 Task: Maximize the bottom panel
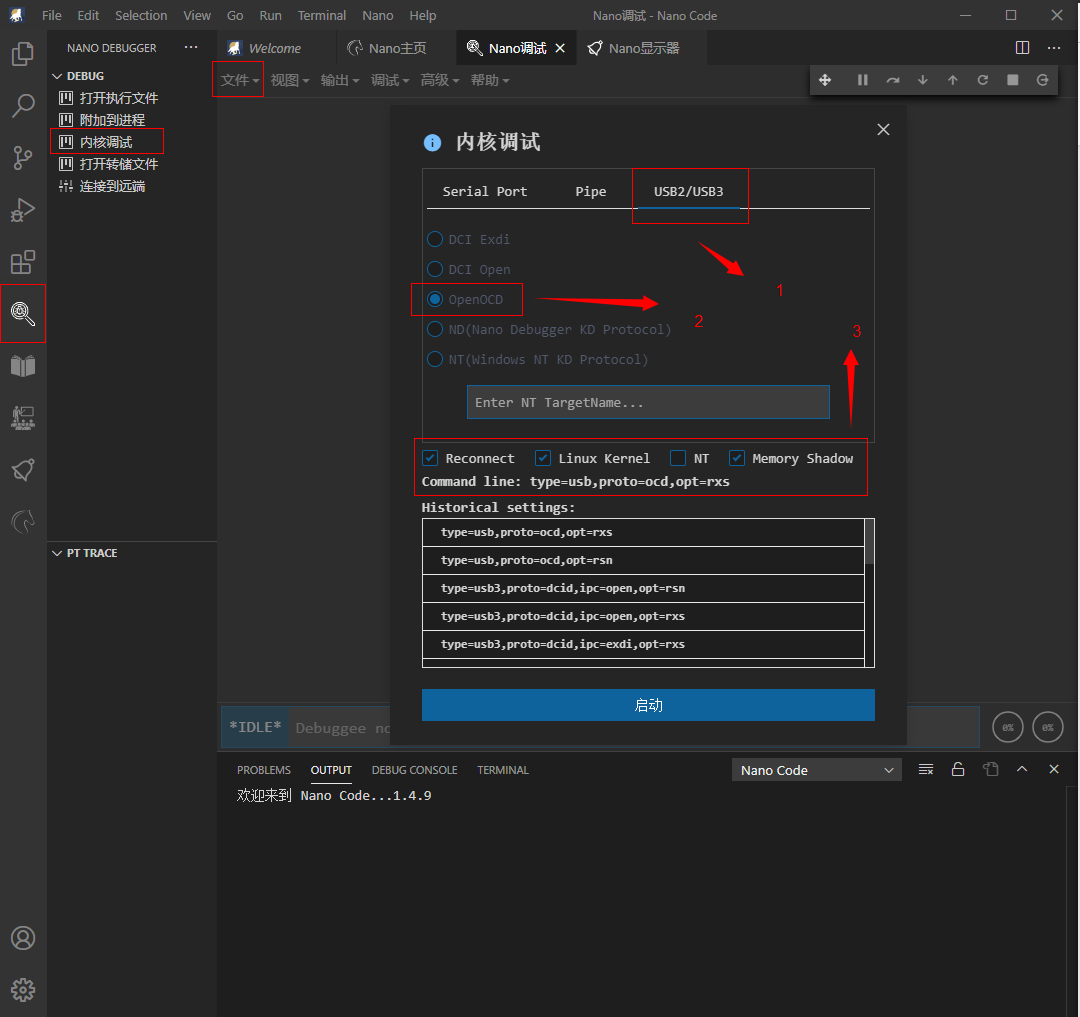pyautogui.click(x=1022, y=769)
